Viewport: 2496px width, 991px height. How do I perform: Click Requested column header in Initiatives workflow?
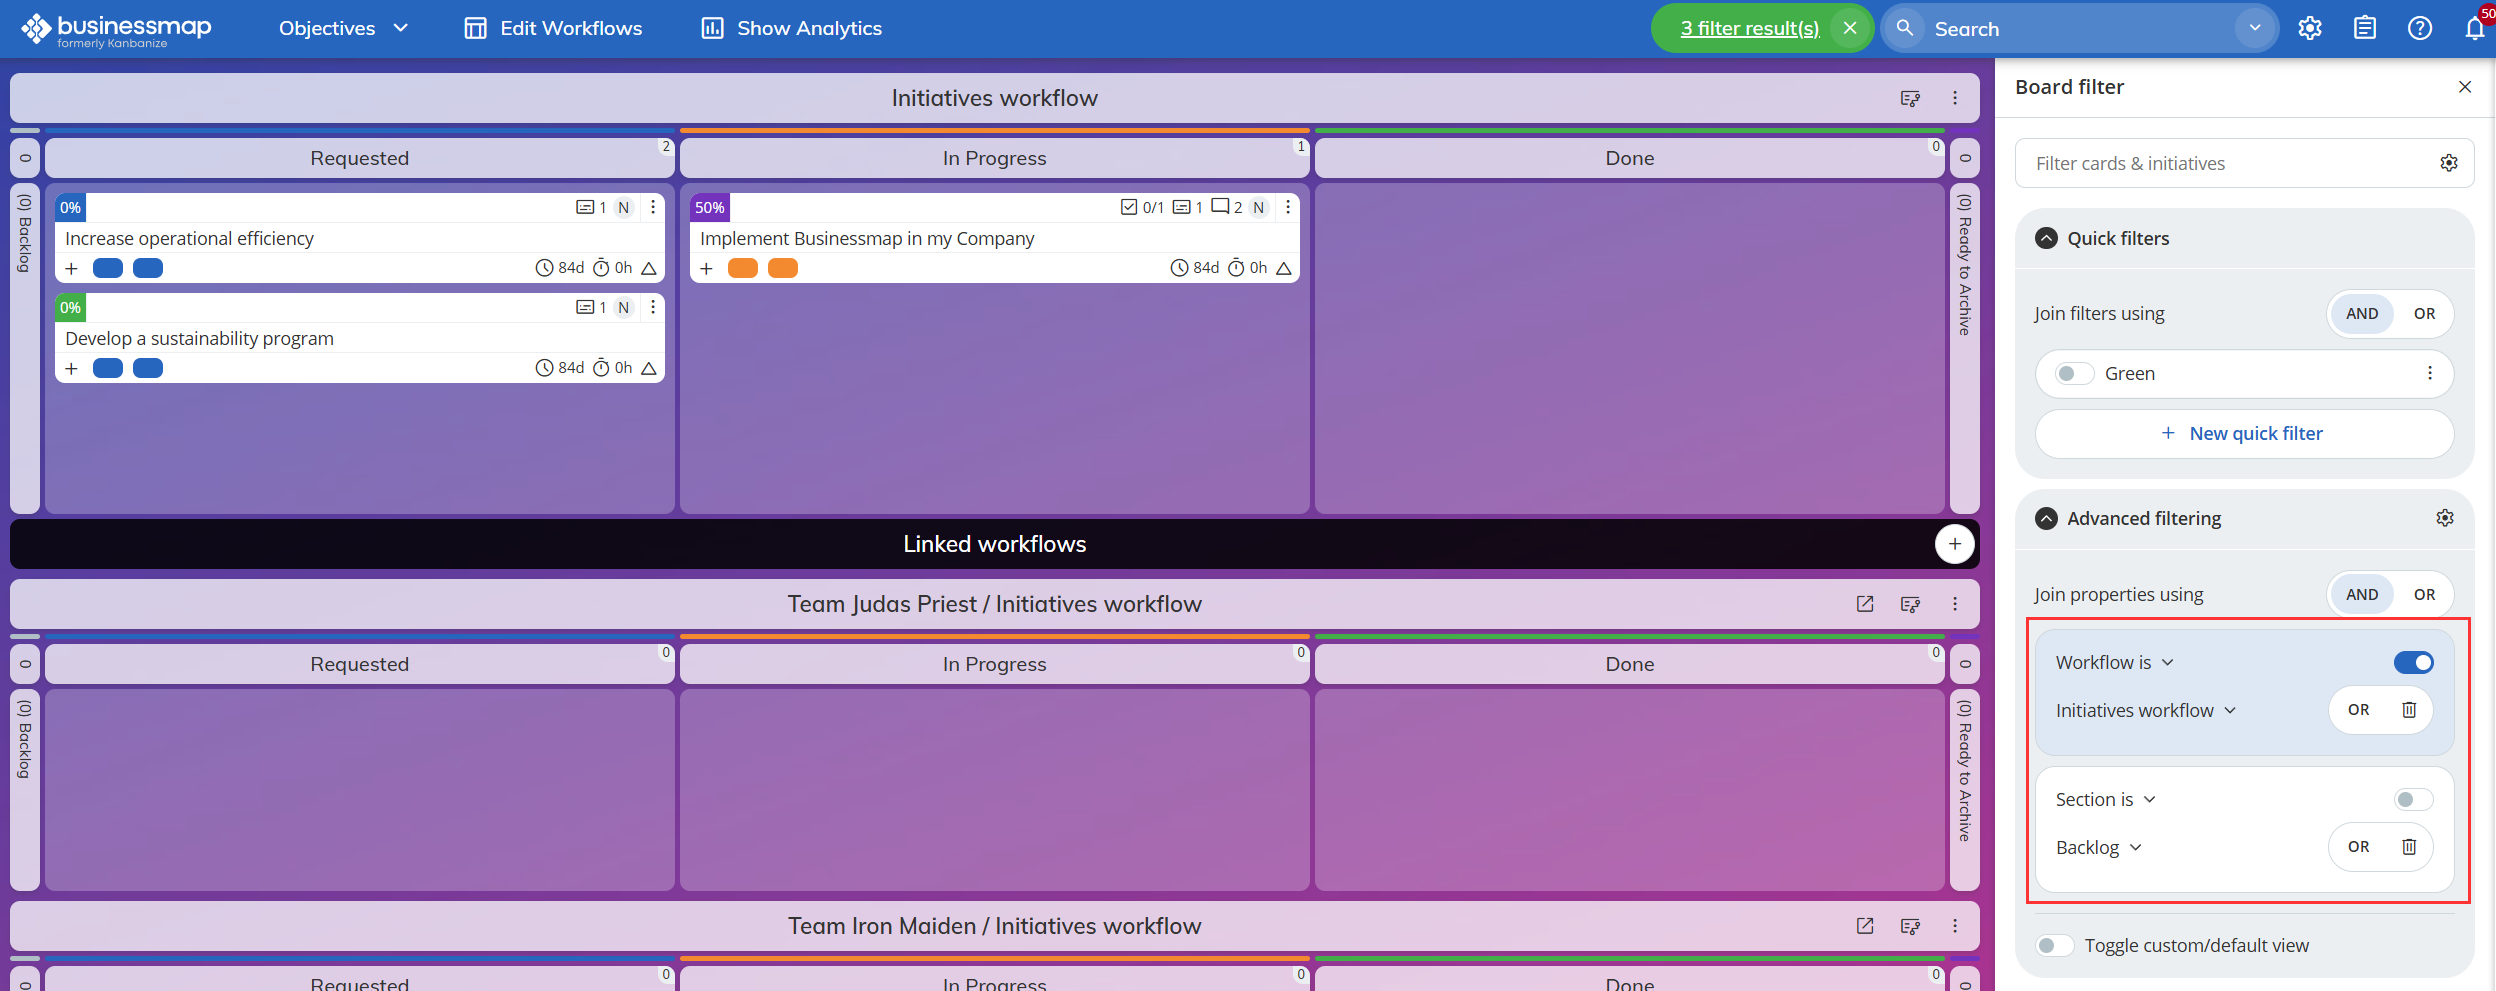tap(359, 158)
